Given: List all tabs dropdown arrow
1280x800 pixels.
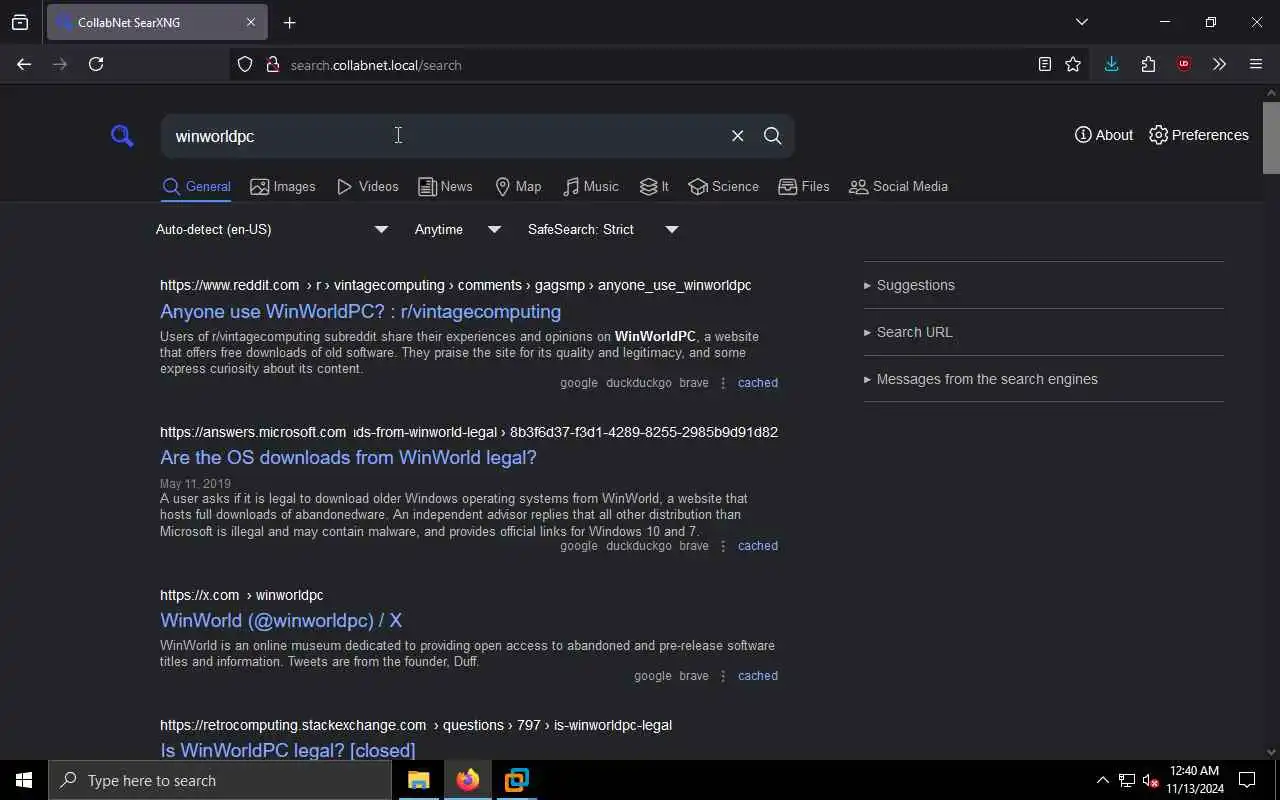Looking at the screenshot, I should click(x=1081, y=22).
